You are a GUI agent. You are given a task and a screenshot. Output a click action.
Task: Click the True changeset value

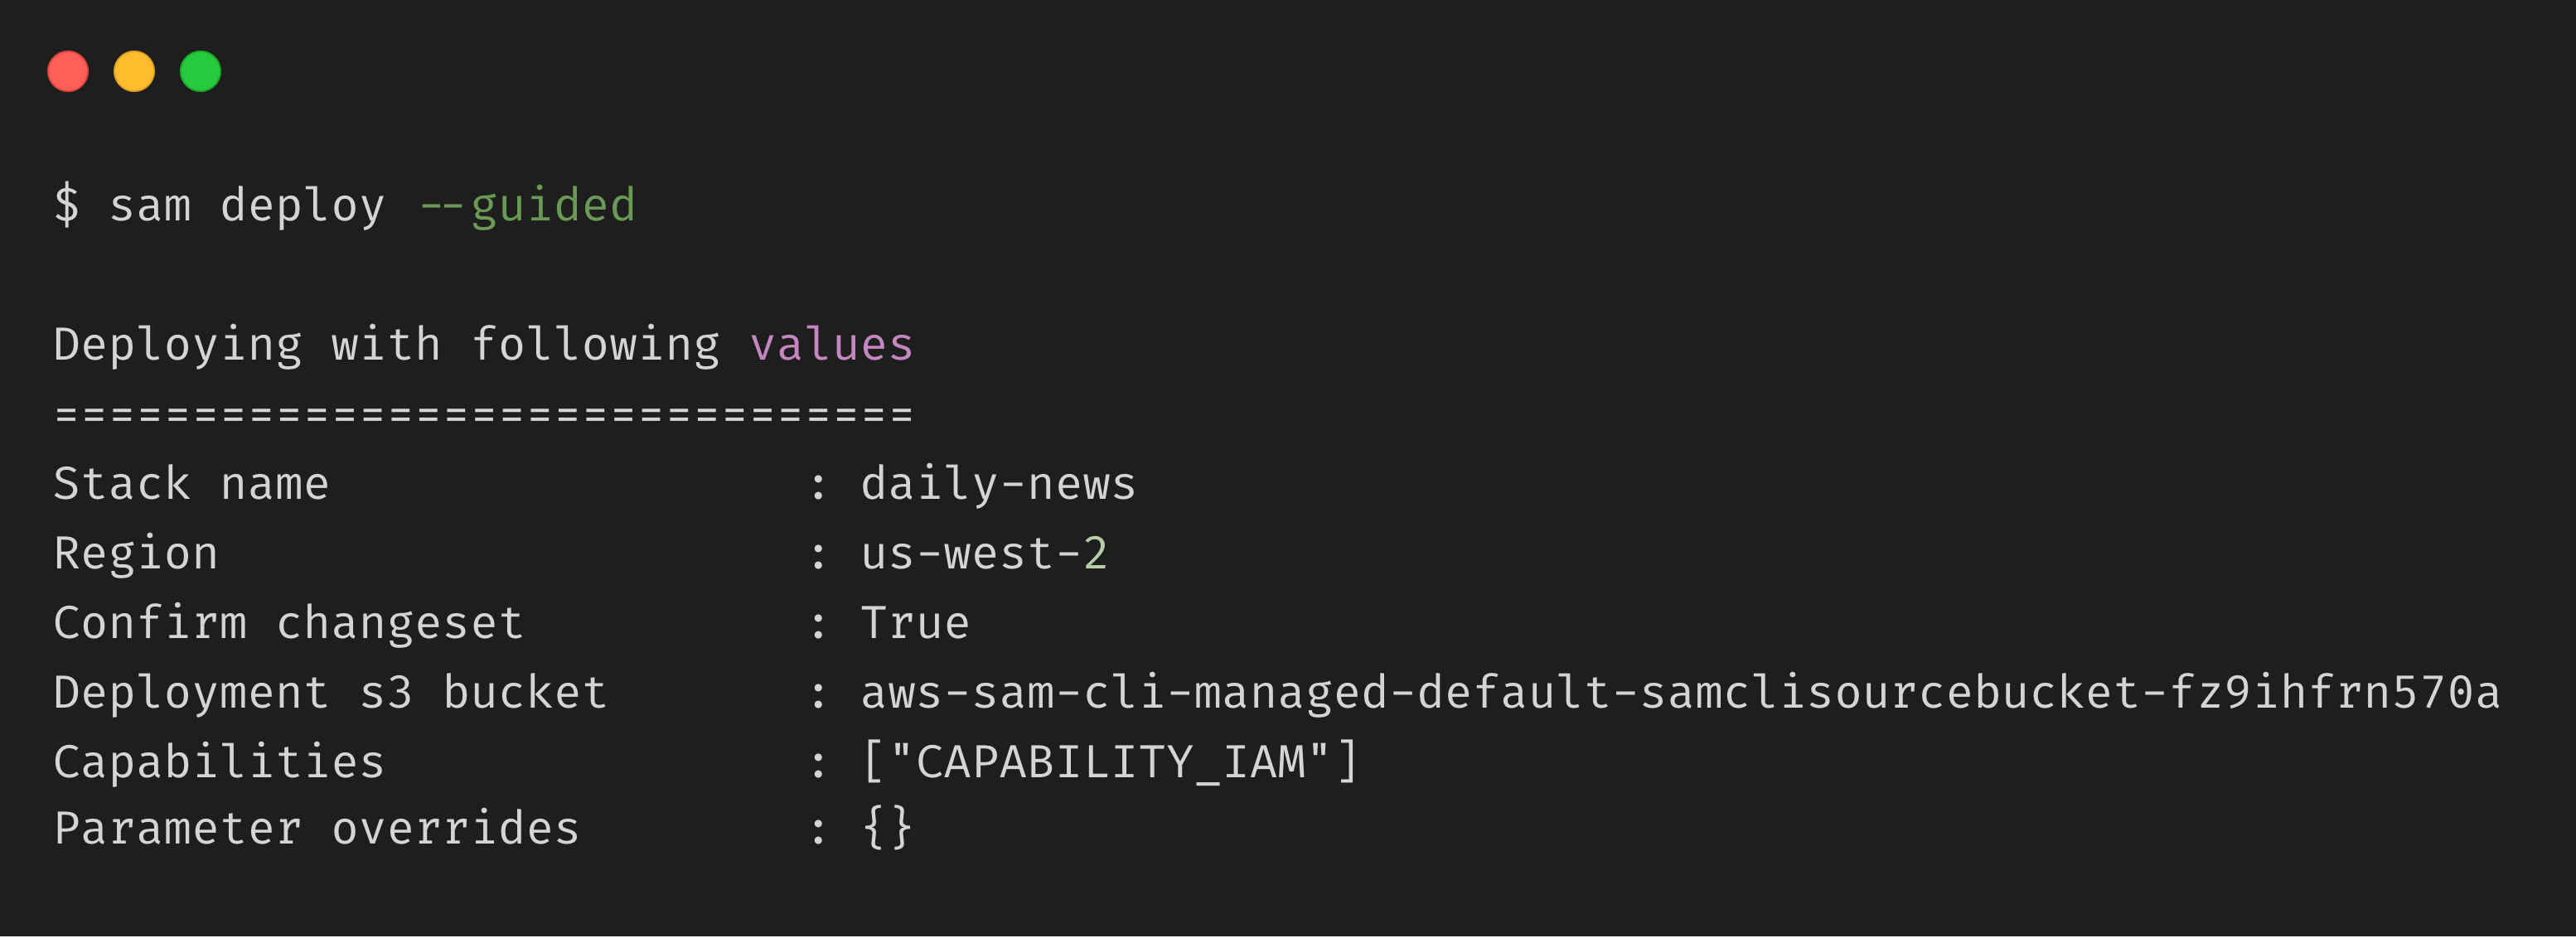click(x=915, y=623)
